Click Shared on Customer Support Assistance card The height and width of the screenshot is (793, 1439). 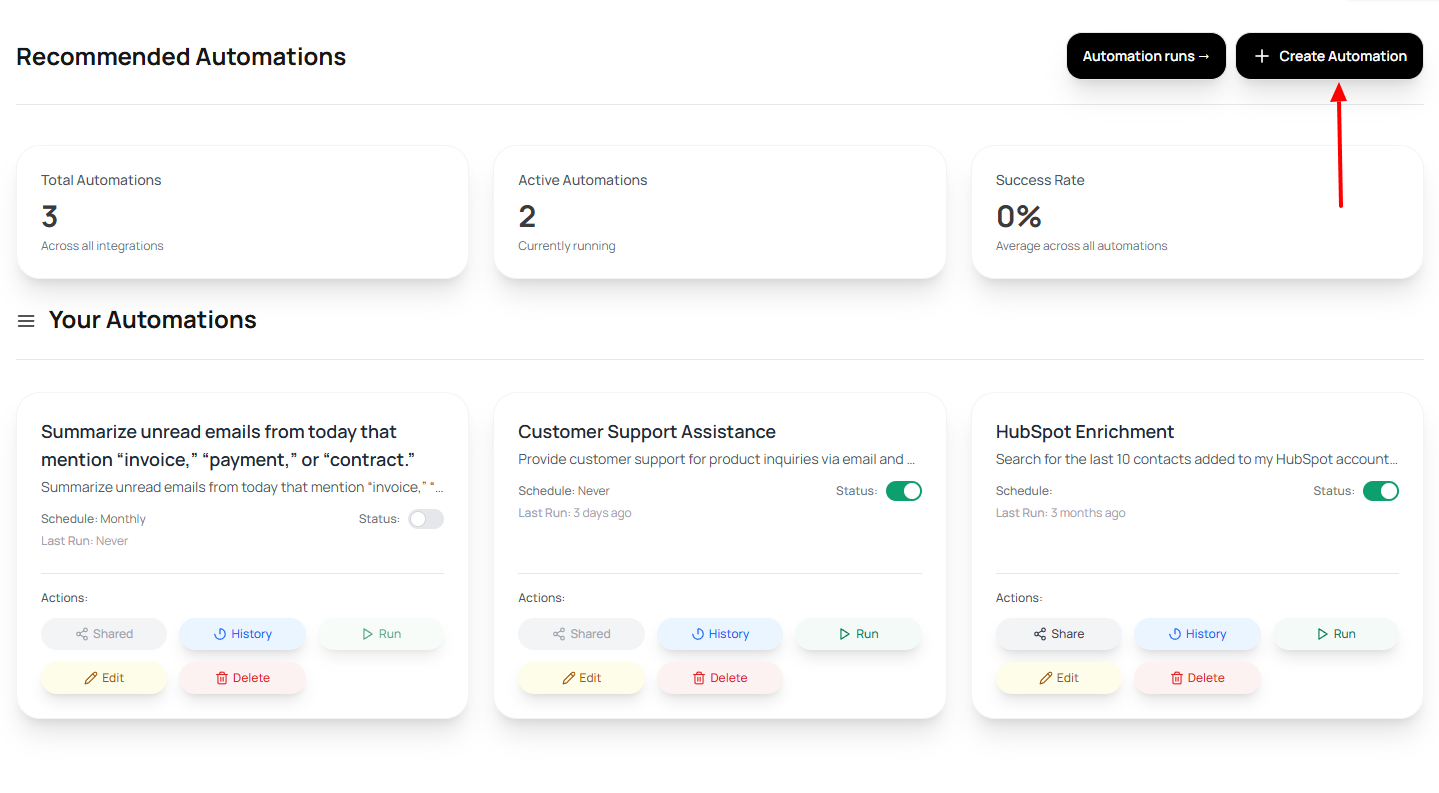(x=581, y=634)
